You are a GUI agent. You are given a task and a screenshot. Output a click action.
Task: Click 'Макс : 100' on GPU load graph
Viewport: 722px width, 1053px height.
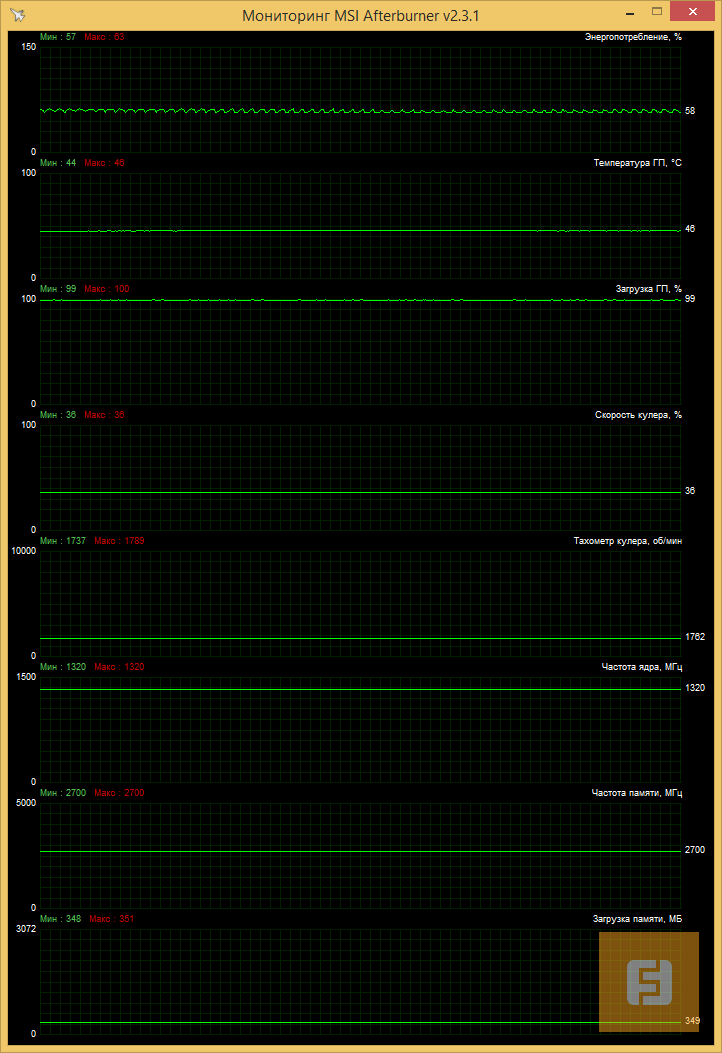107,289
